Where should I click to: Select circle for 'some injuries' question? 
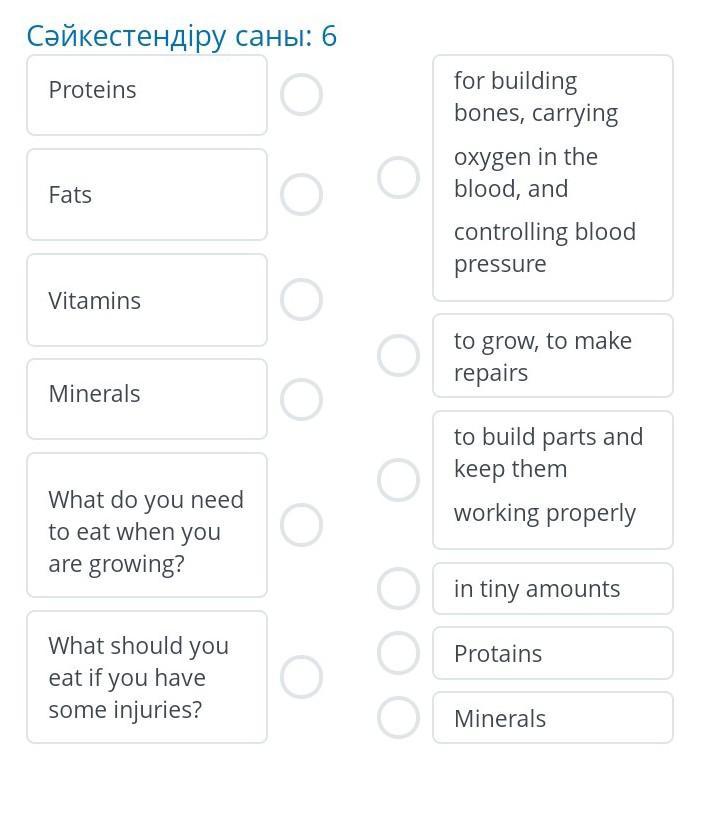[301, 677]
